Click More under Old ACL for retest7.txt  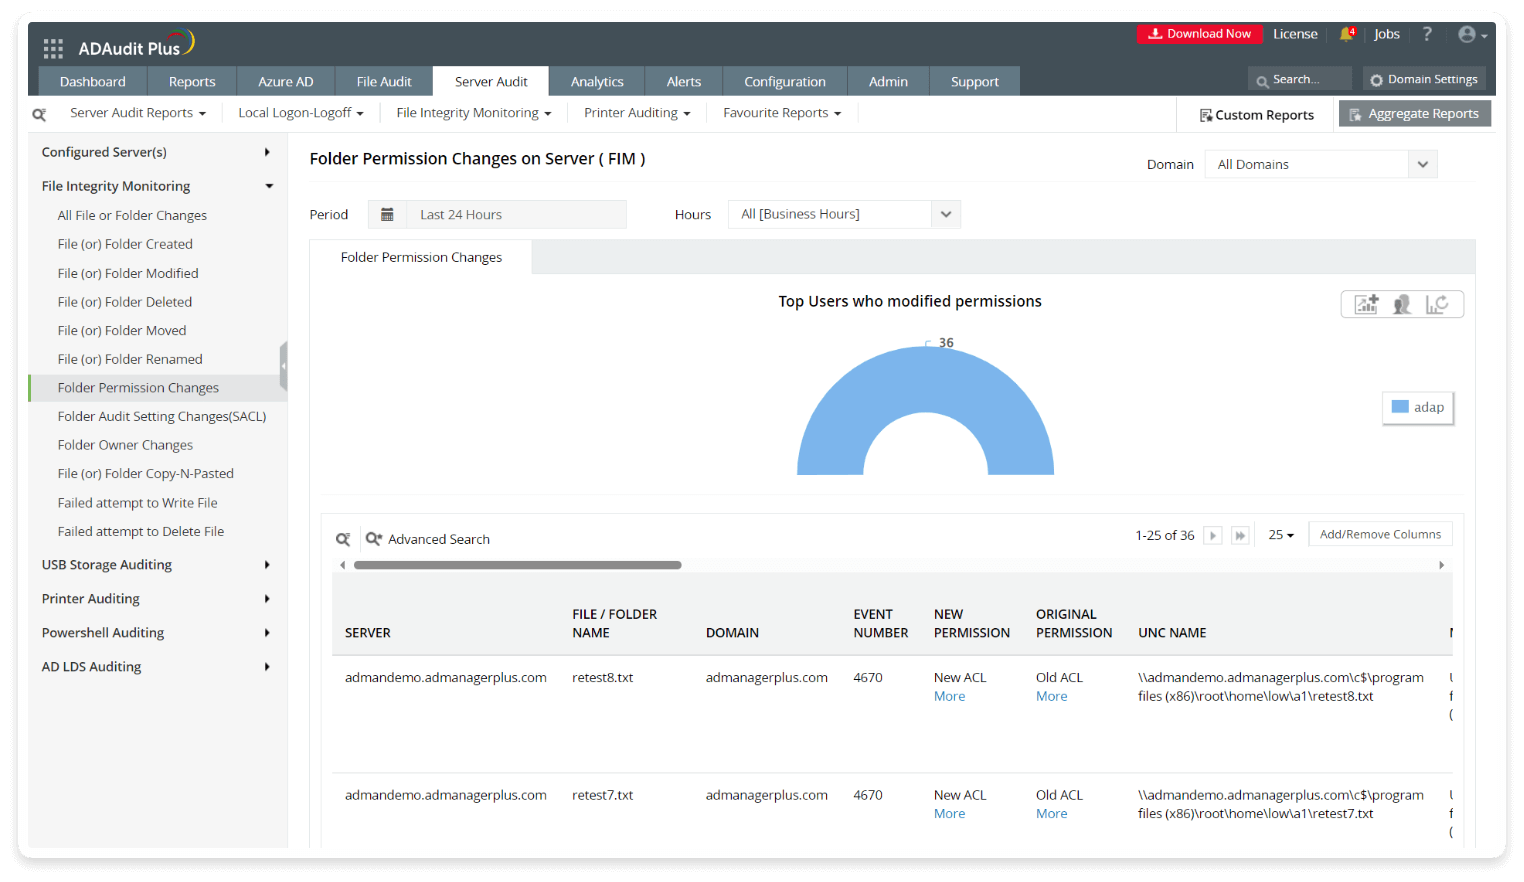point(1052,814)
